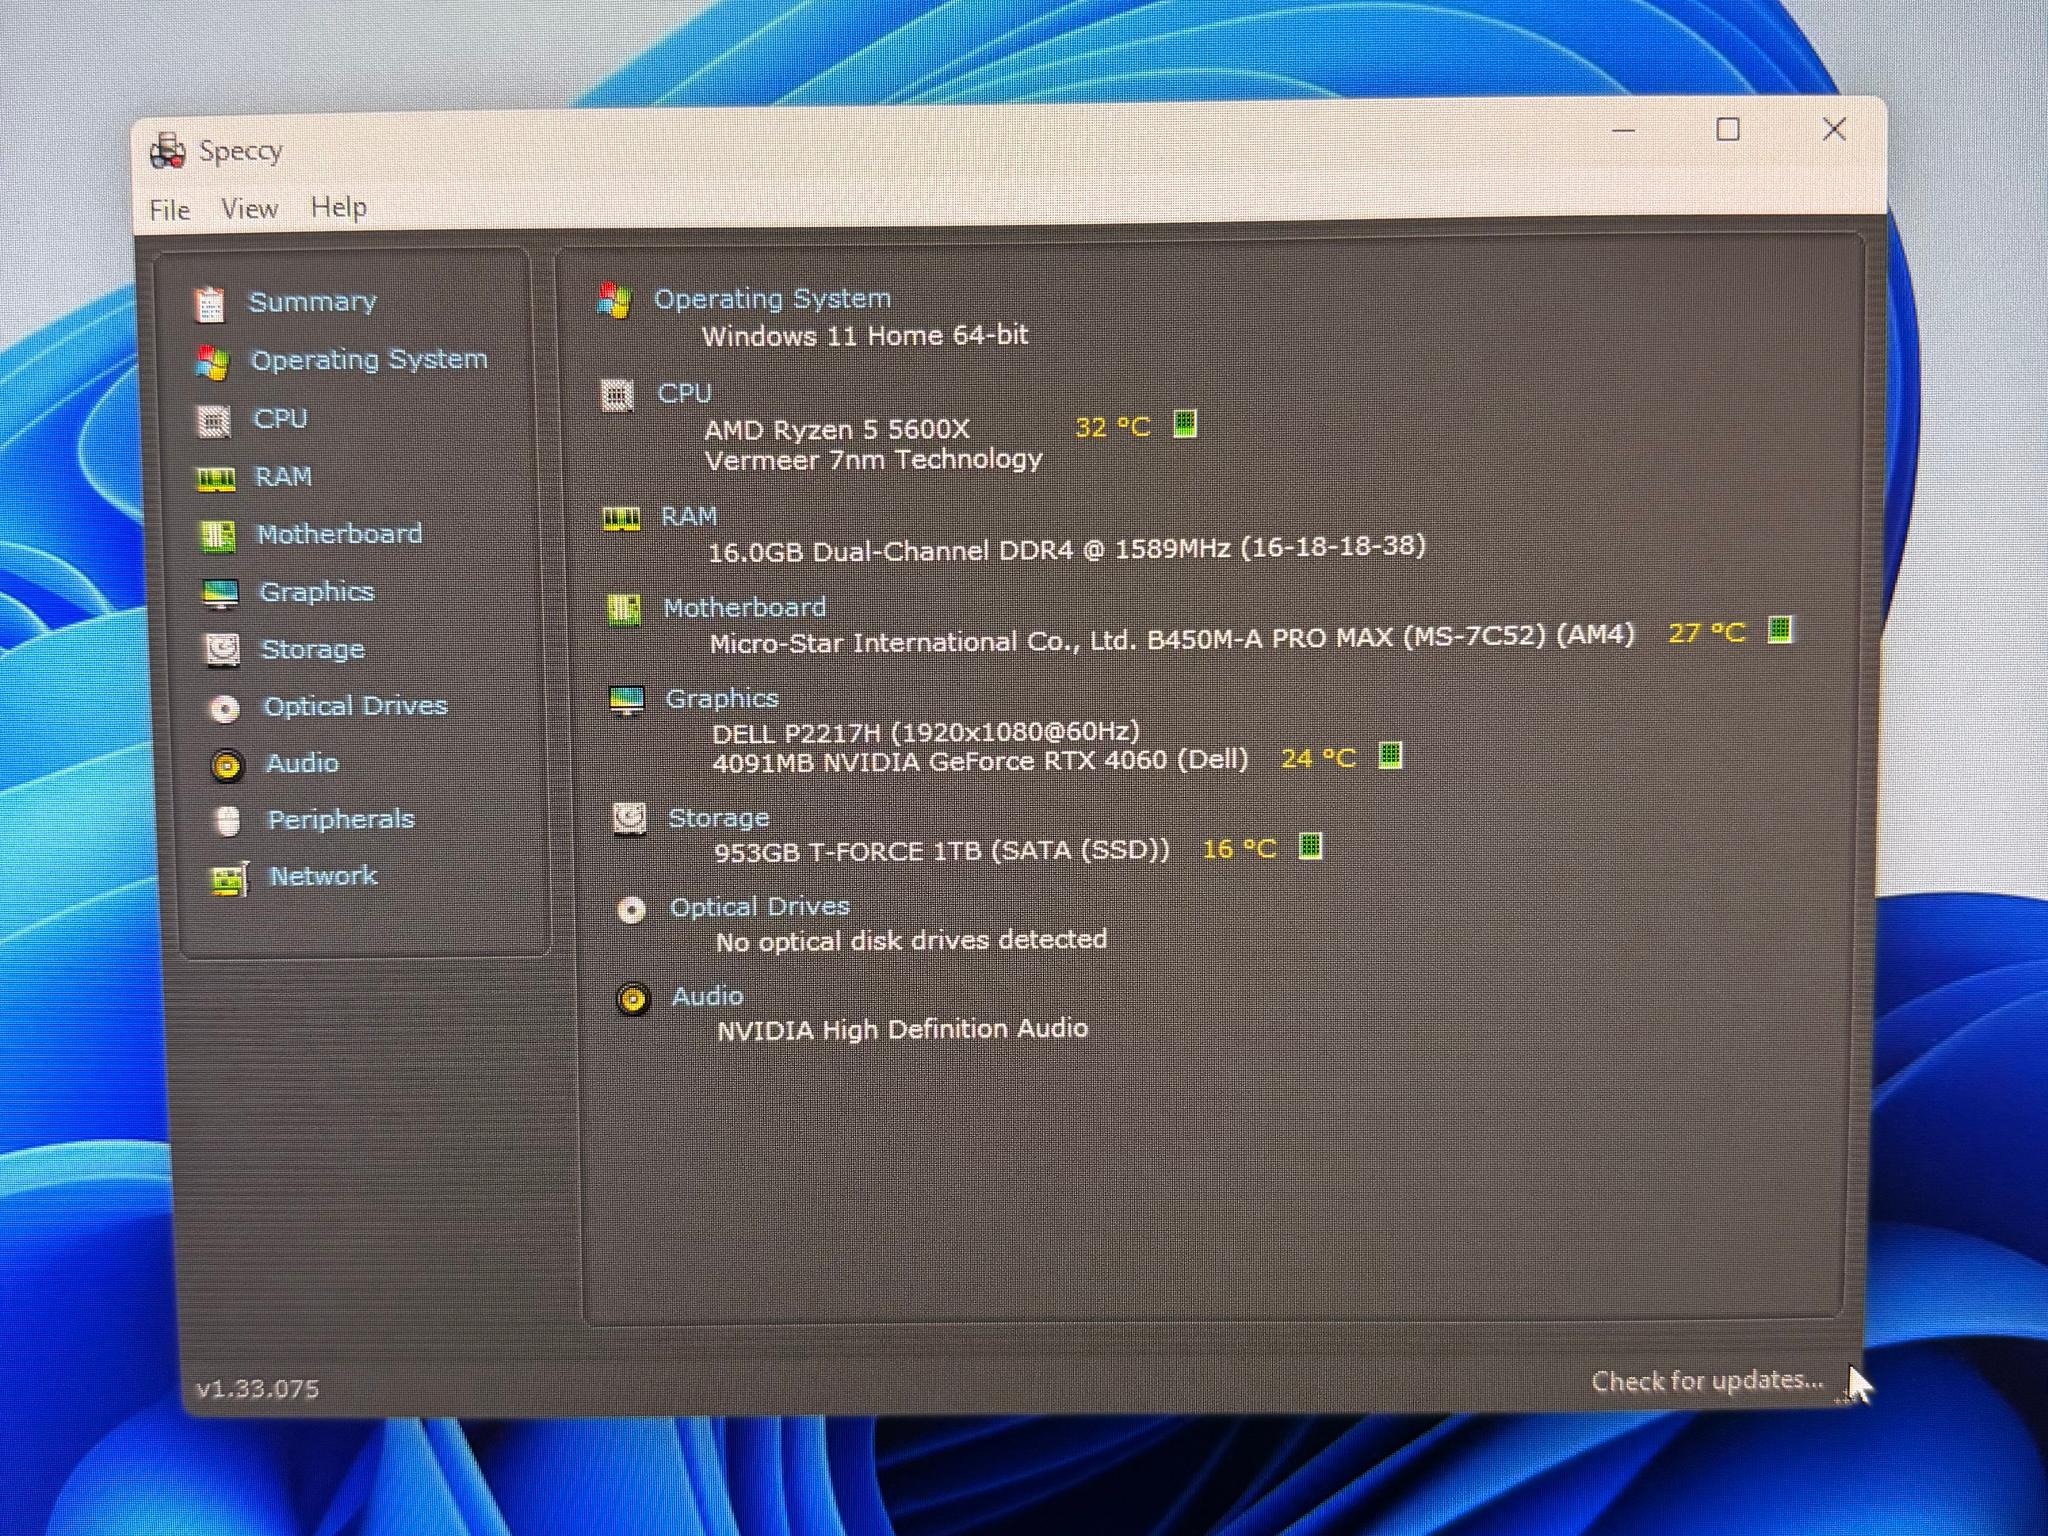Image resolution: width=2048 pixels, height=1536 pixels.
Task: Select Network in the sidebar
Action: 324,877
